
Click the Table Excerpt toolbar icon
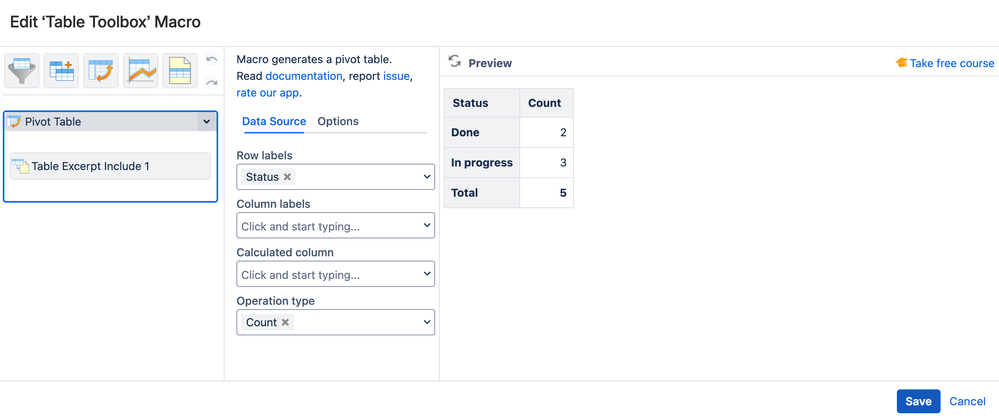180,72
